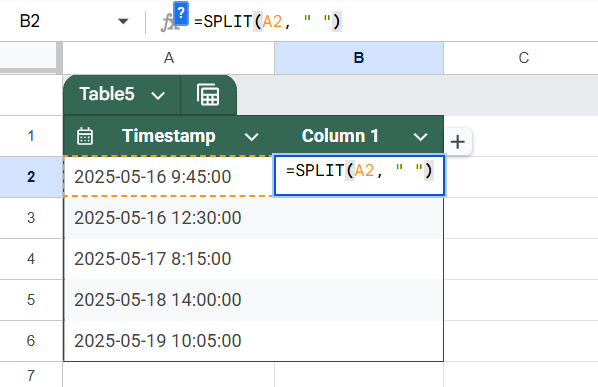The height and width of the screenshot is (387, 598).
Task: Select row 5 header
Action: click(x=31, y=300)
